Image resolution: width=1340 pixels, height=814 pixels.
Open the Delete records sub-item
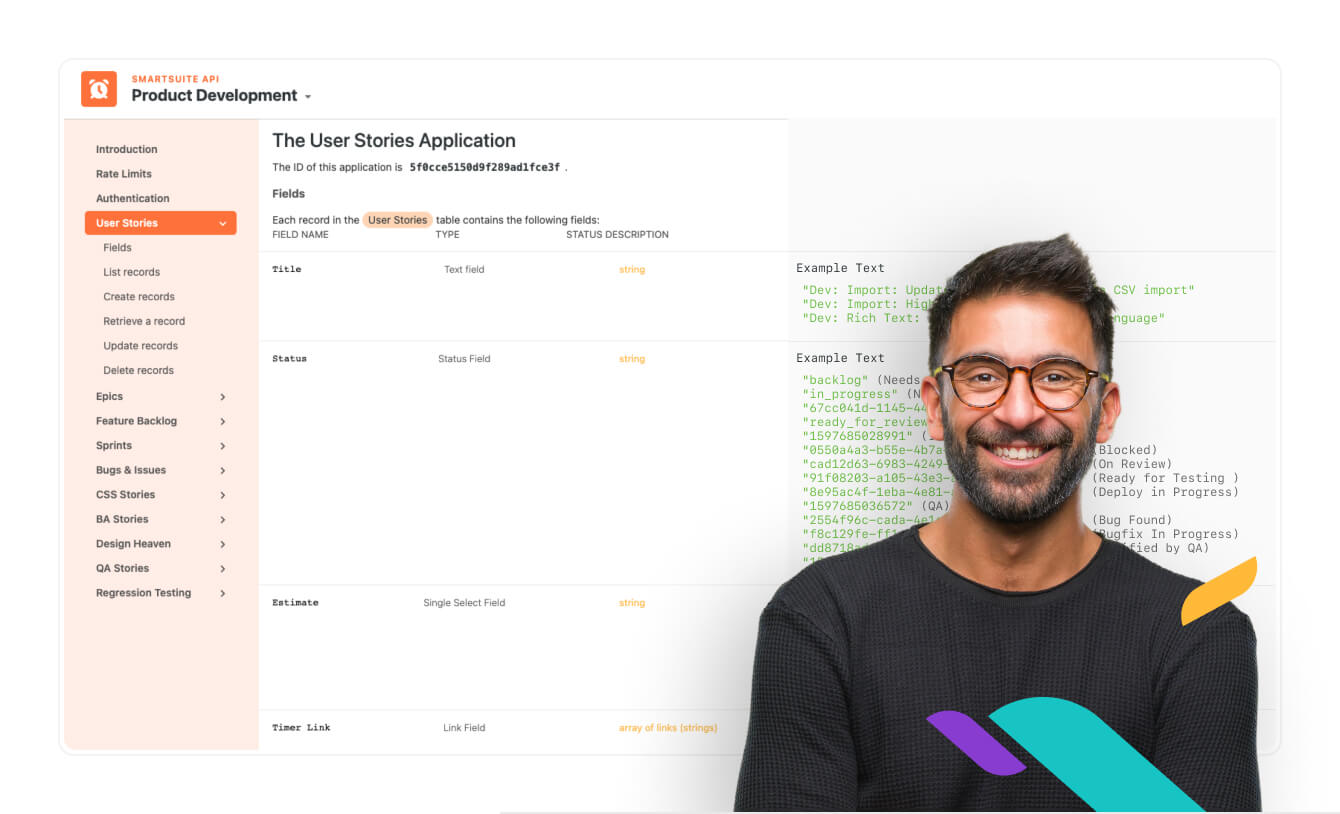click(x=138, y=370)
